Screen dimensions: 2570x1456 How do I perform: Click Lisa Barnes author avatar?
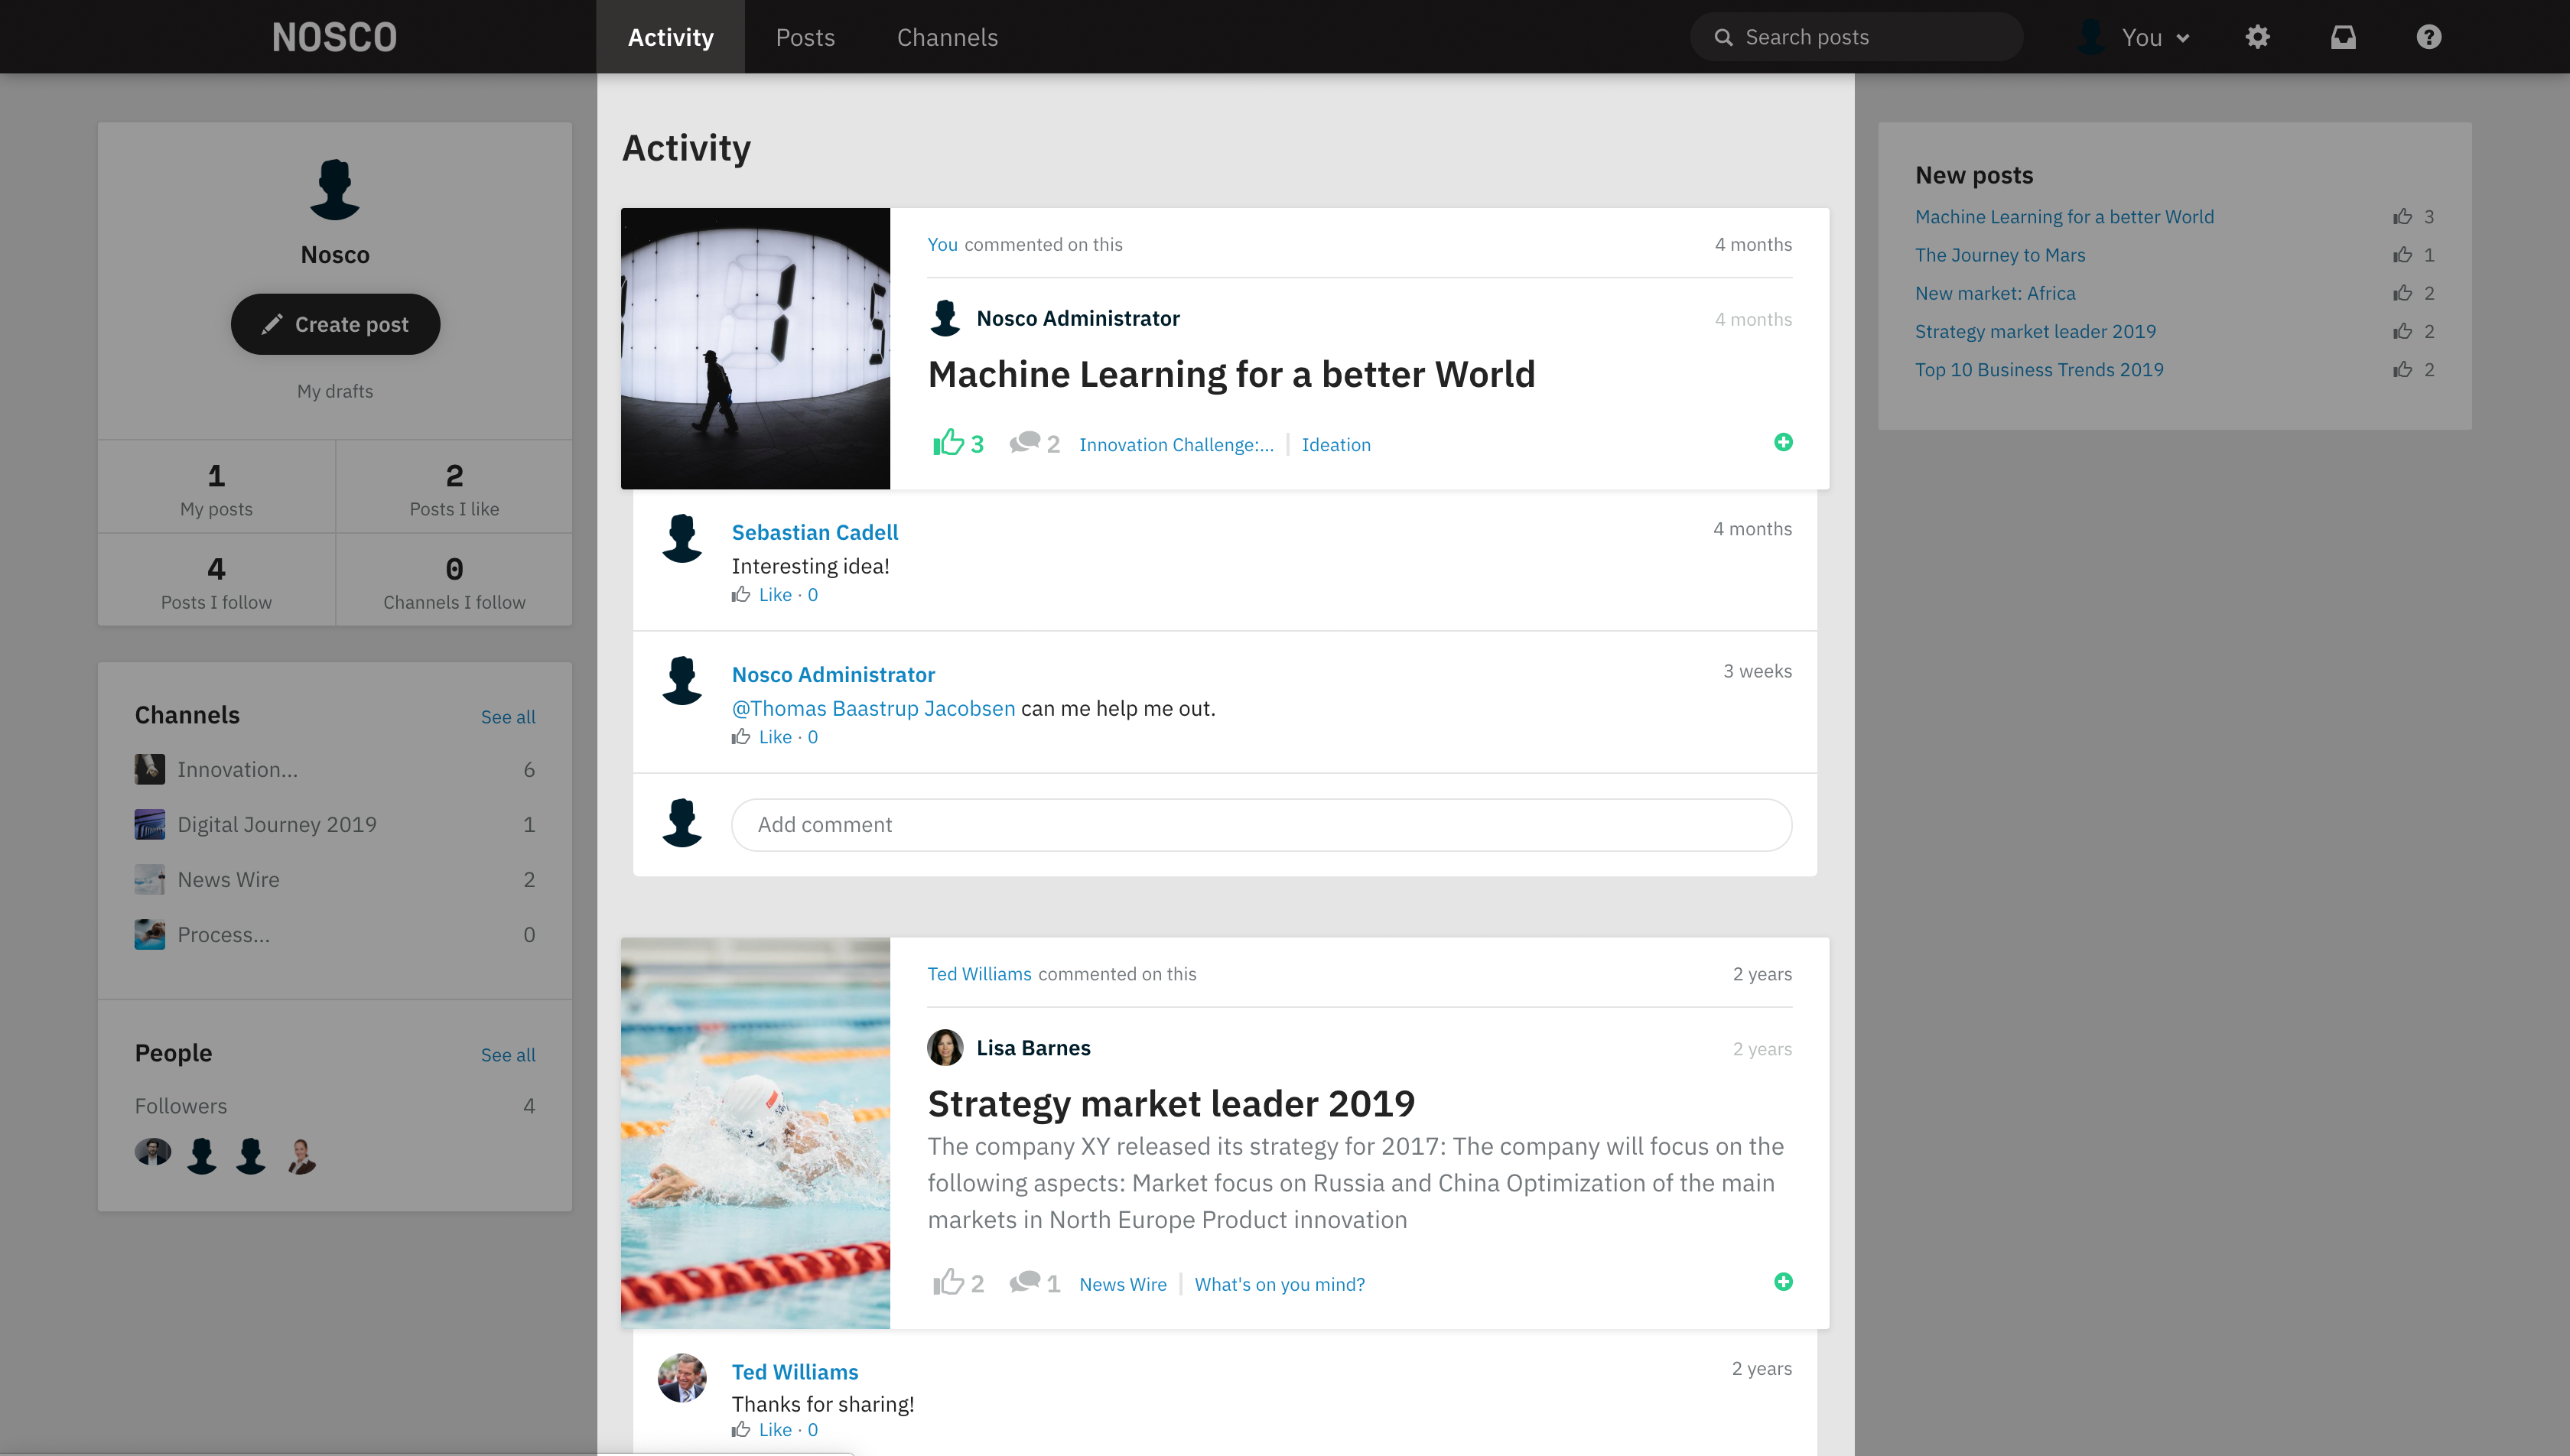(945, 1047)
